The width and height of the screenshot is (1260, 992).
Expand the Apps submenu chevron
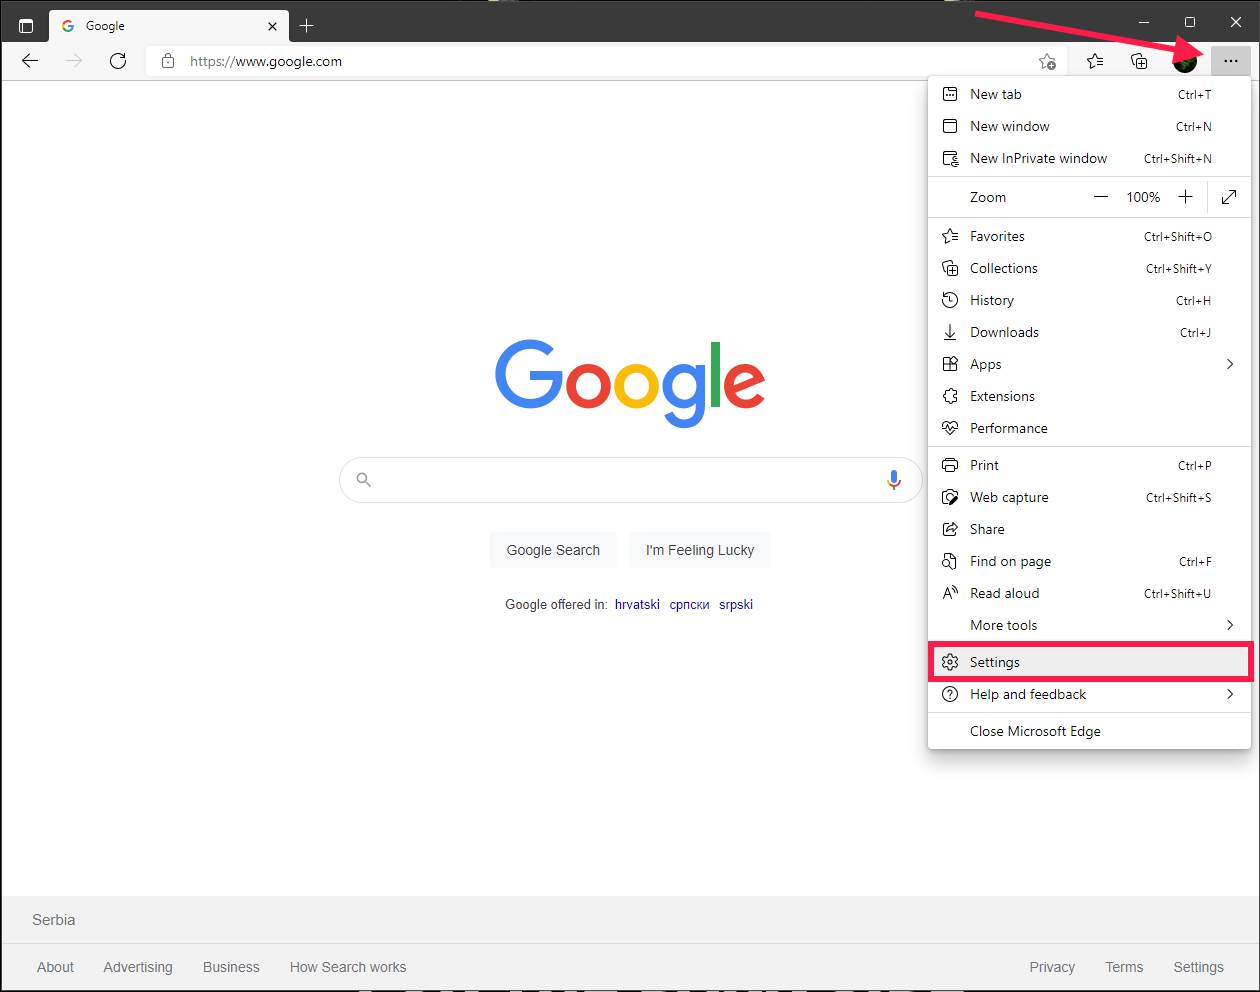[x=1230, y=364]
